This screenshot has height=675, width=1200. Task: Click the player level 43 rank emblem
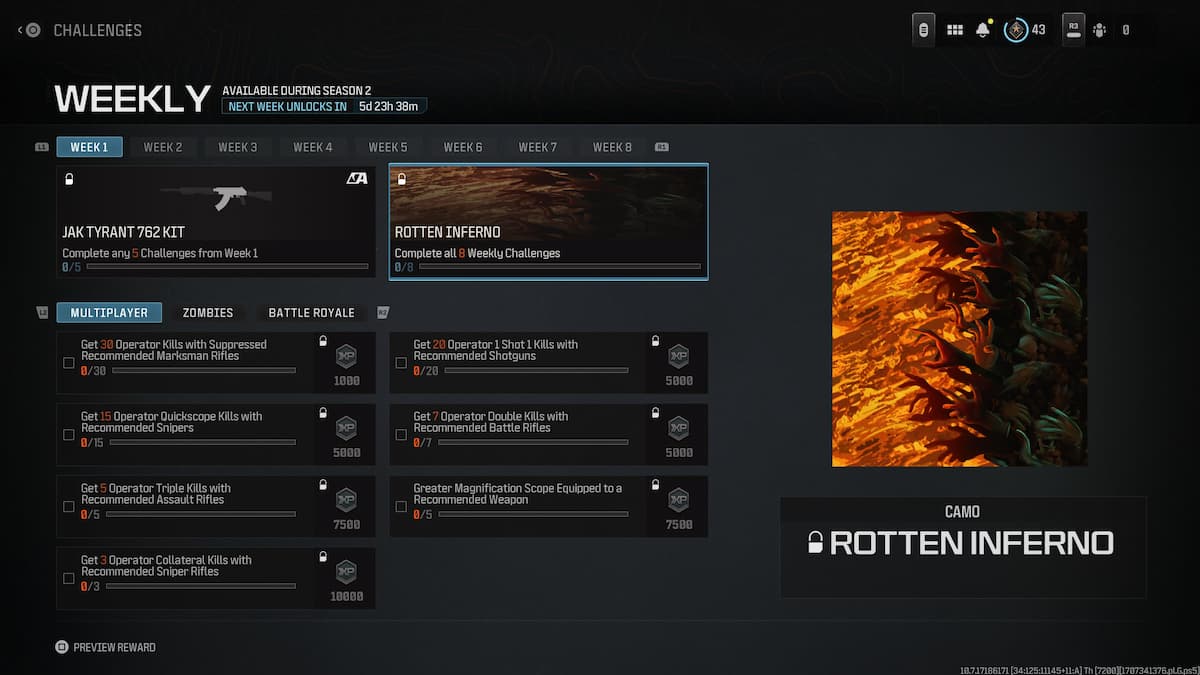(x=1015, y=30)
